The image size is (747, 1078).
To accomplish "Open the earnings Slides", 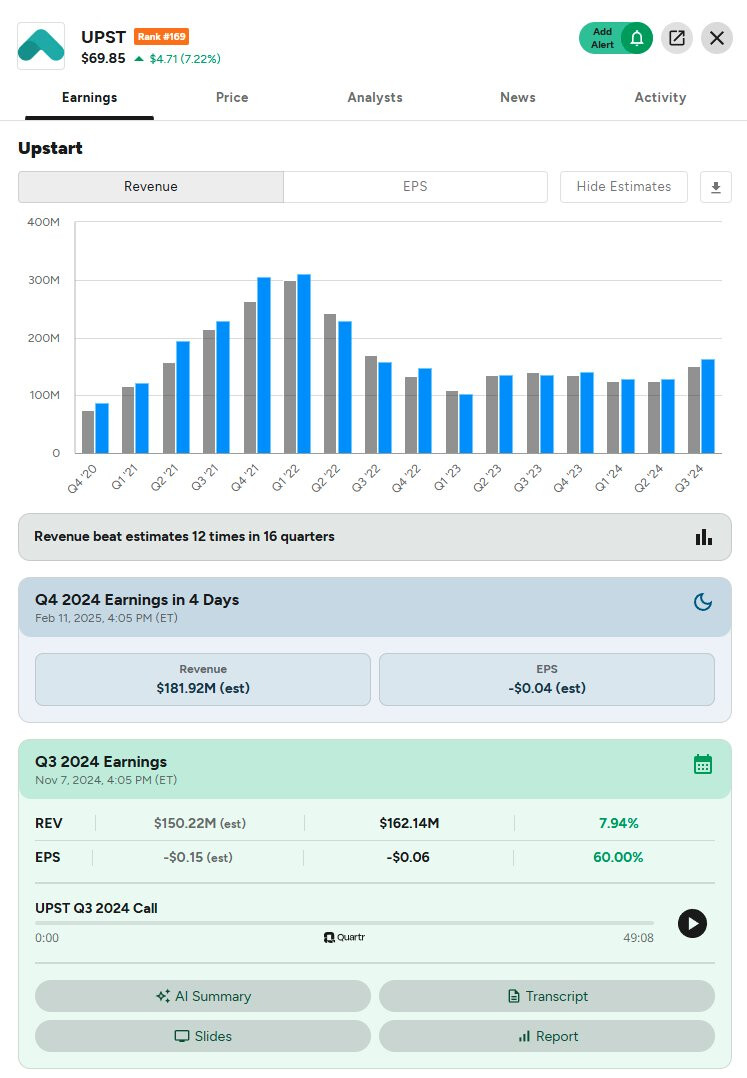I will coord(203,1036).
